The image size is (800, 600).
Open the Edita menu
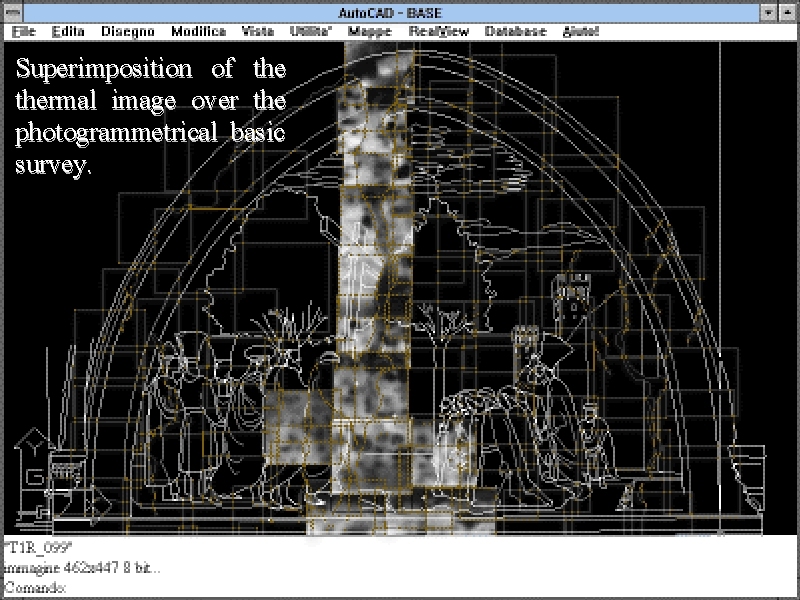tap(68, 32)
